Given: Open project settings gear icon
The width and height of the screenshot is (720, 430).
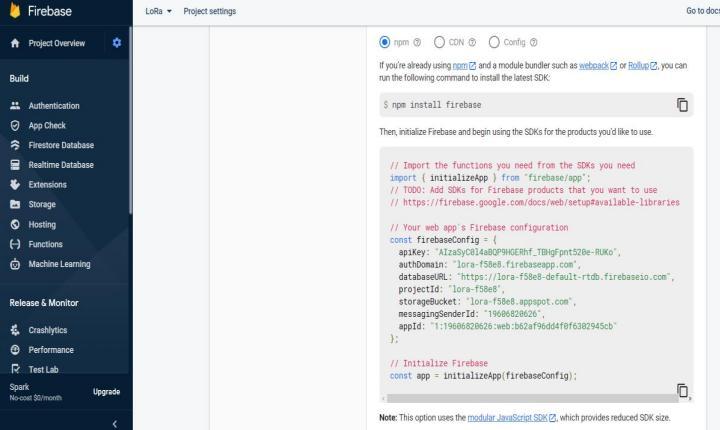Looking at the screenshot, I should click(x=117, y=43).
